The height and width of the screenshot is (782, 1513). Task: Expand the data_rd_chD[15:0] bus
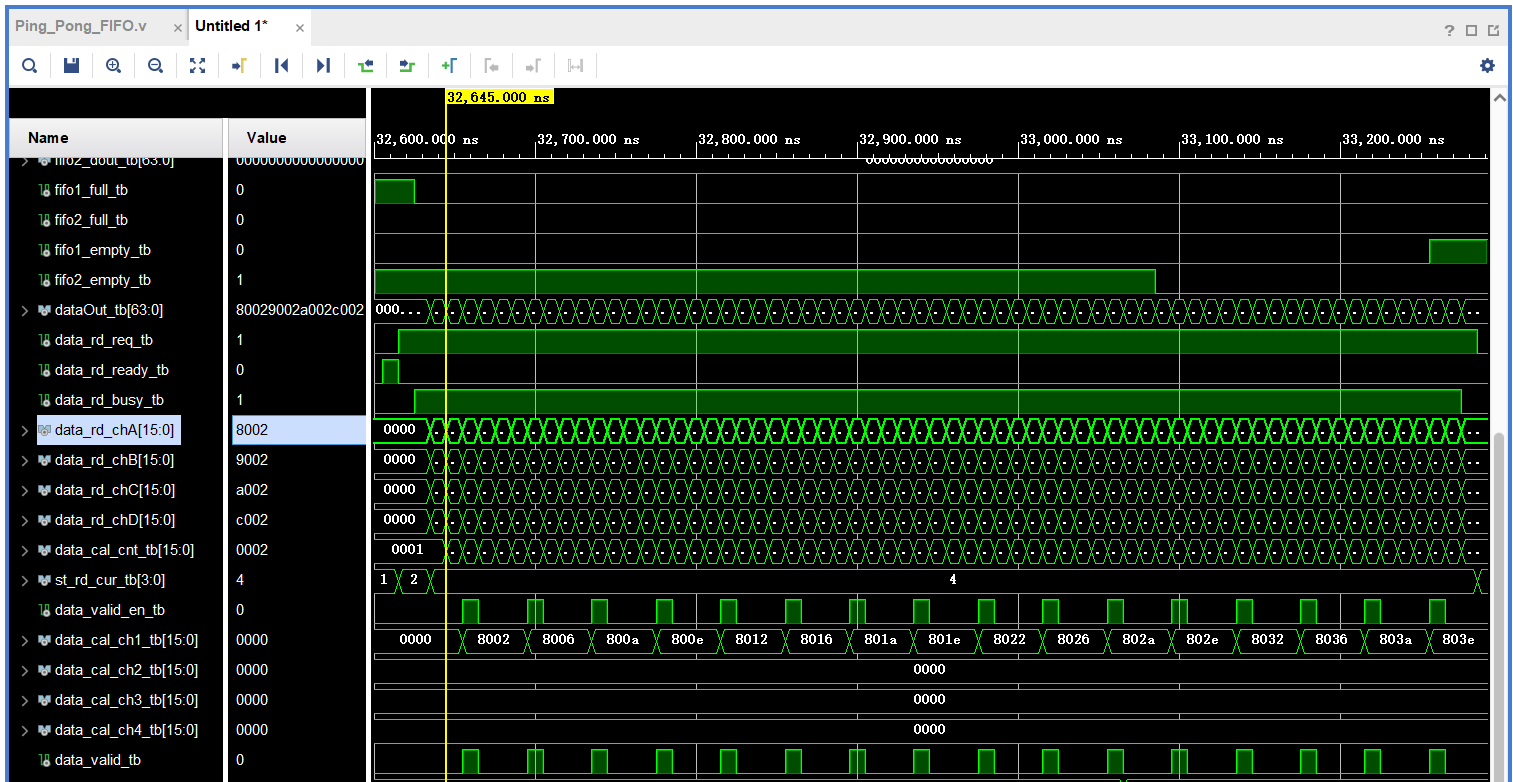25,520
